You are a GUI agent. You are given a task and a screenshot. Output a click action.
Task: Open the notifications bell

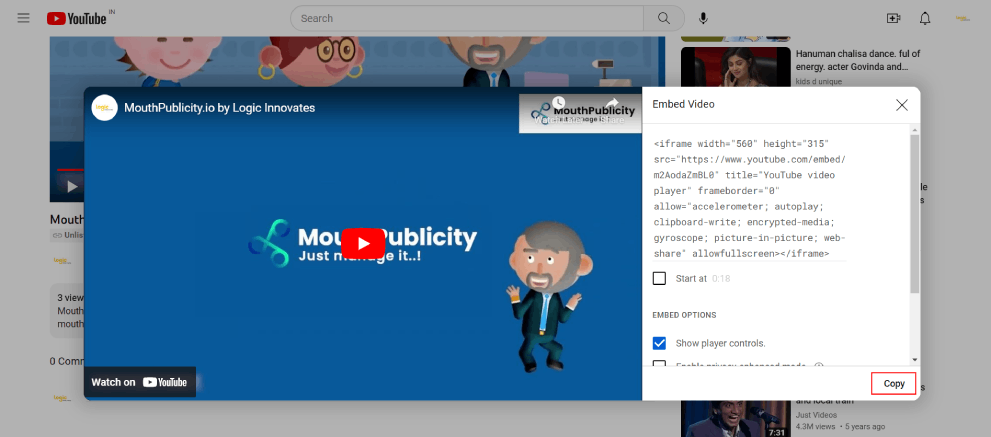(x=925, y=18)
